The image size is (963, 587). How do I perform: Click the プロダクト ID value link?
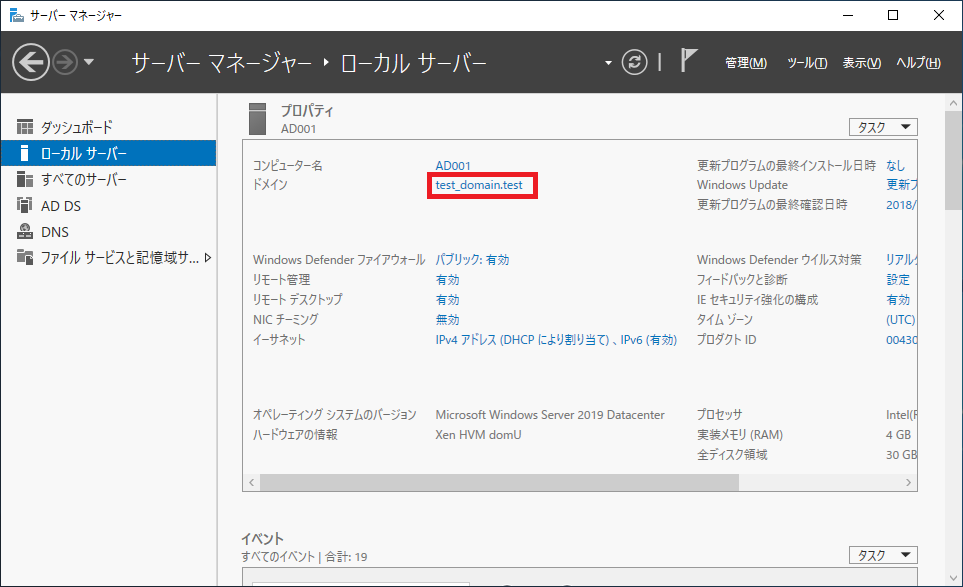(x=901, y=340)
